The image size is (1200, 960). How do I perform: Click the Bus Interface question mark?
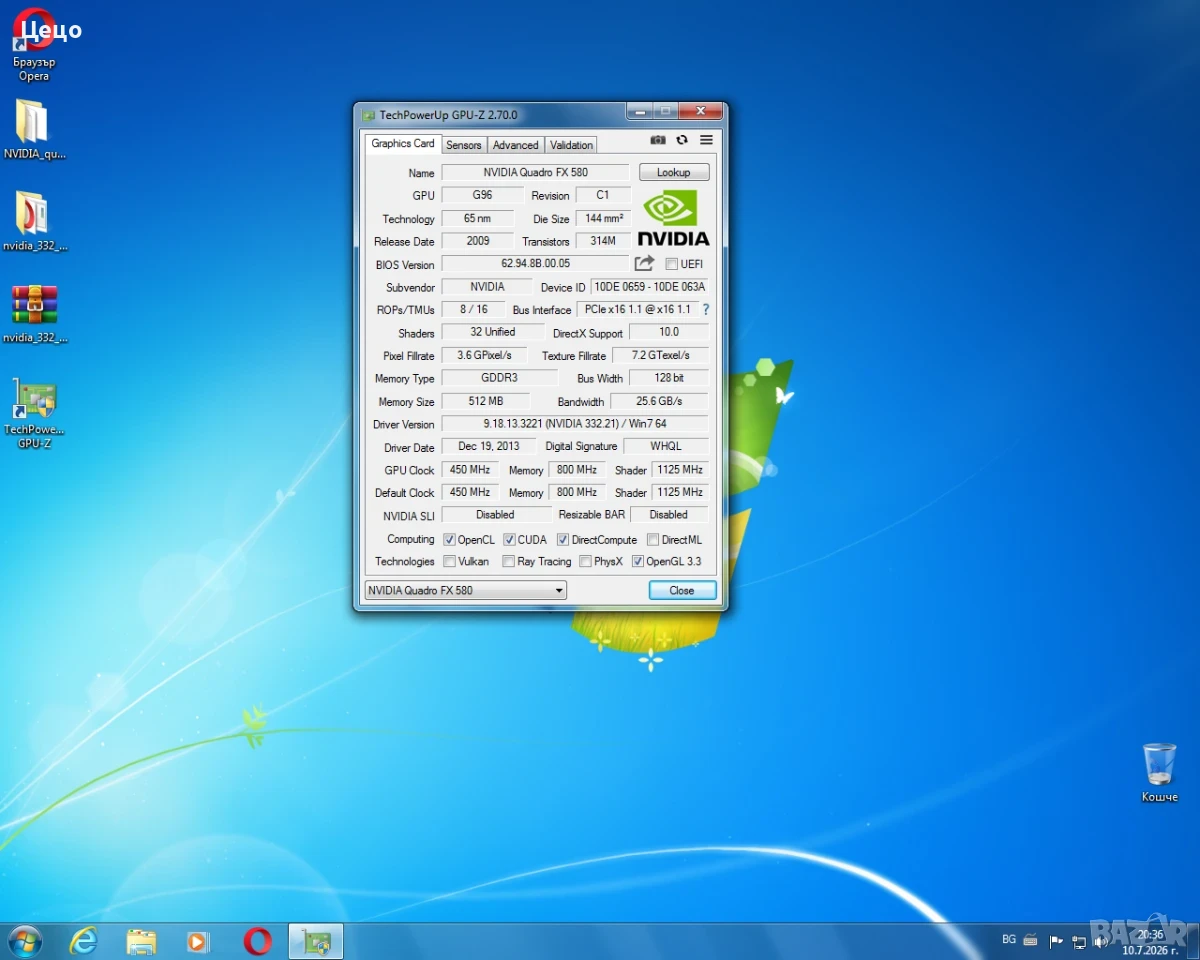[706, 310]
